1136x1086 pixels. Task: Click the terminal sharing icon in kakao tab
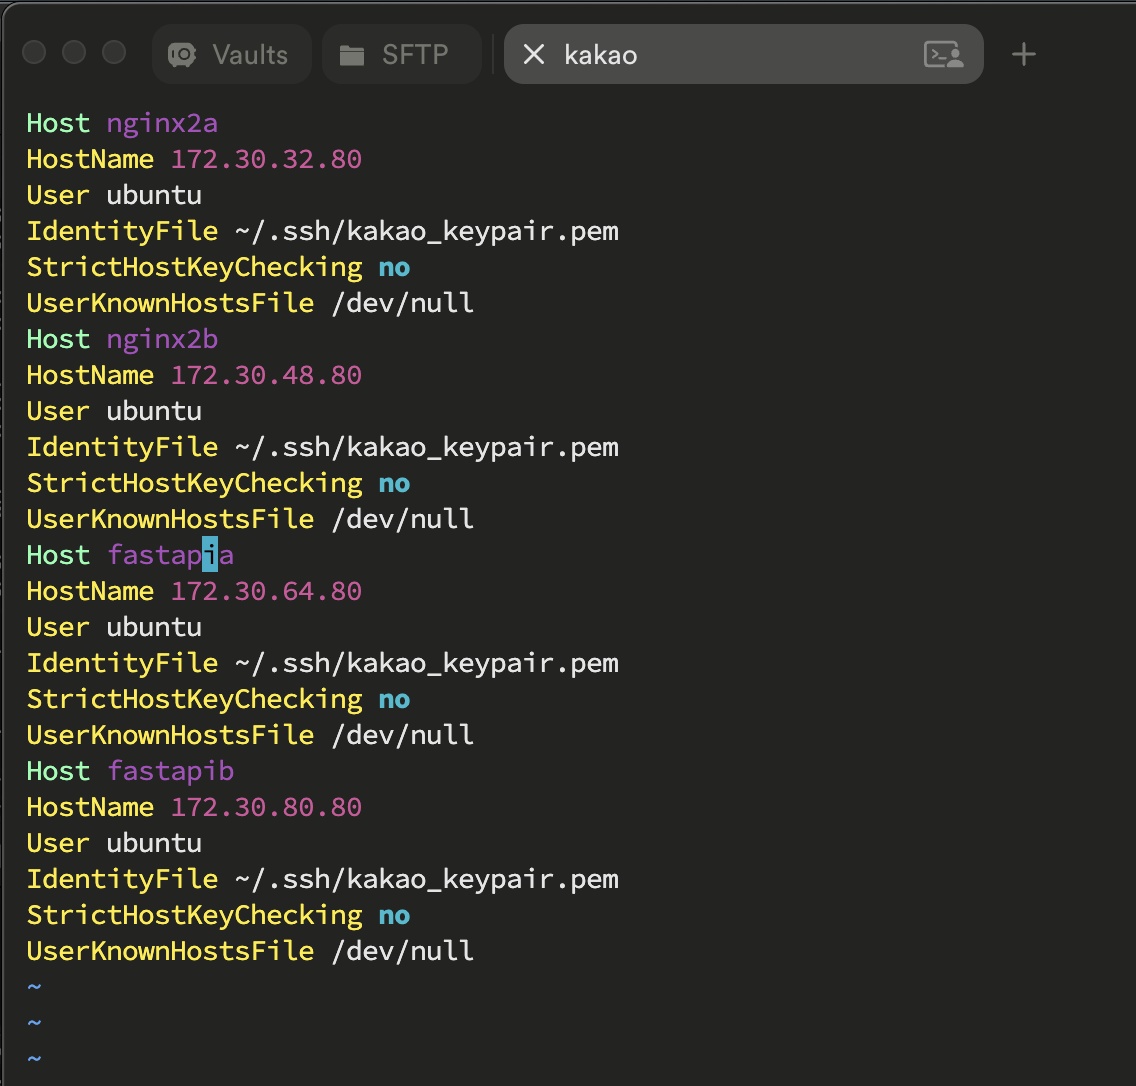coord(943,54)
